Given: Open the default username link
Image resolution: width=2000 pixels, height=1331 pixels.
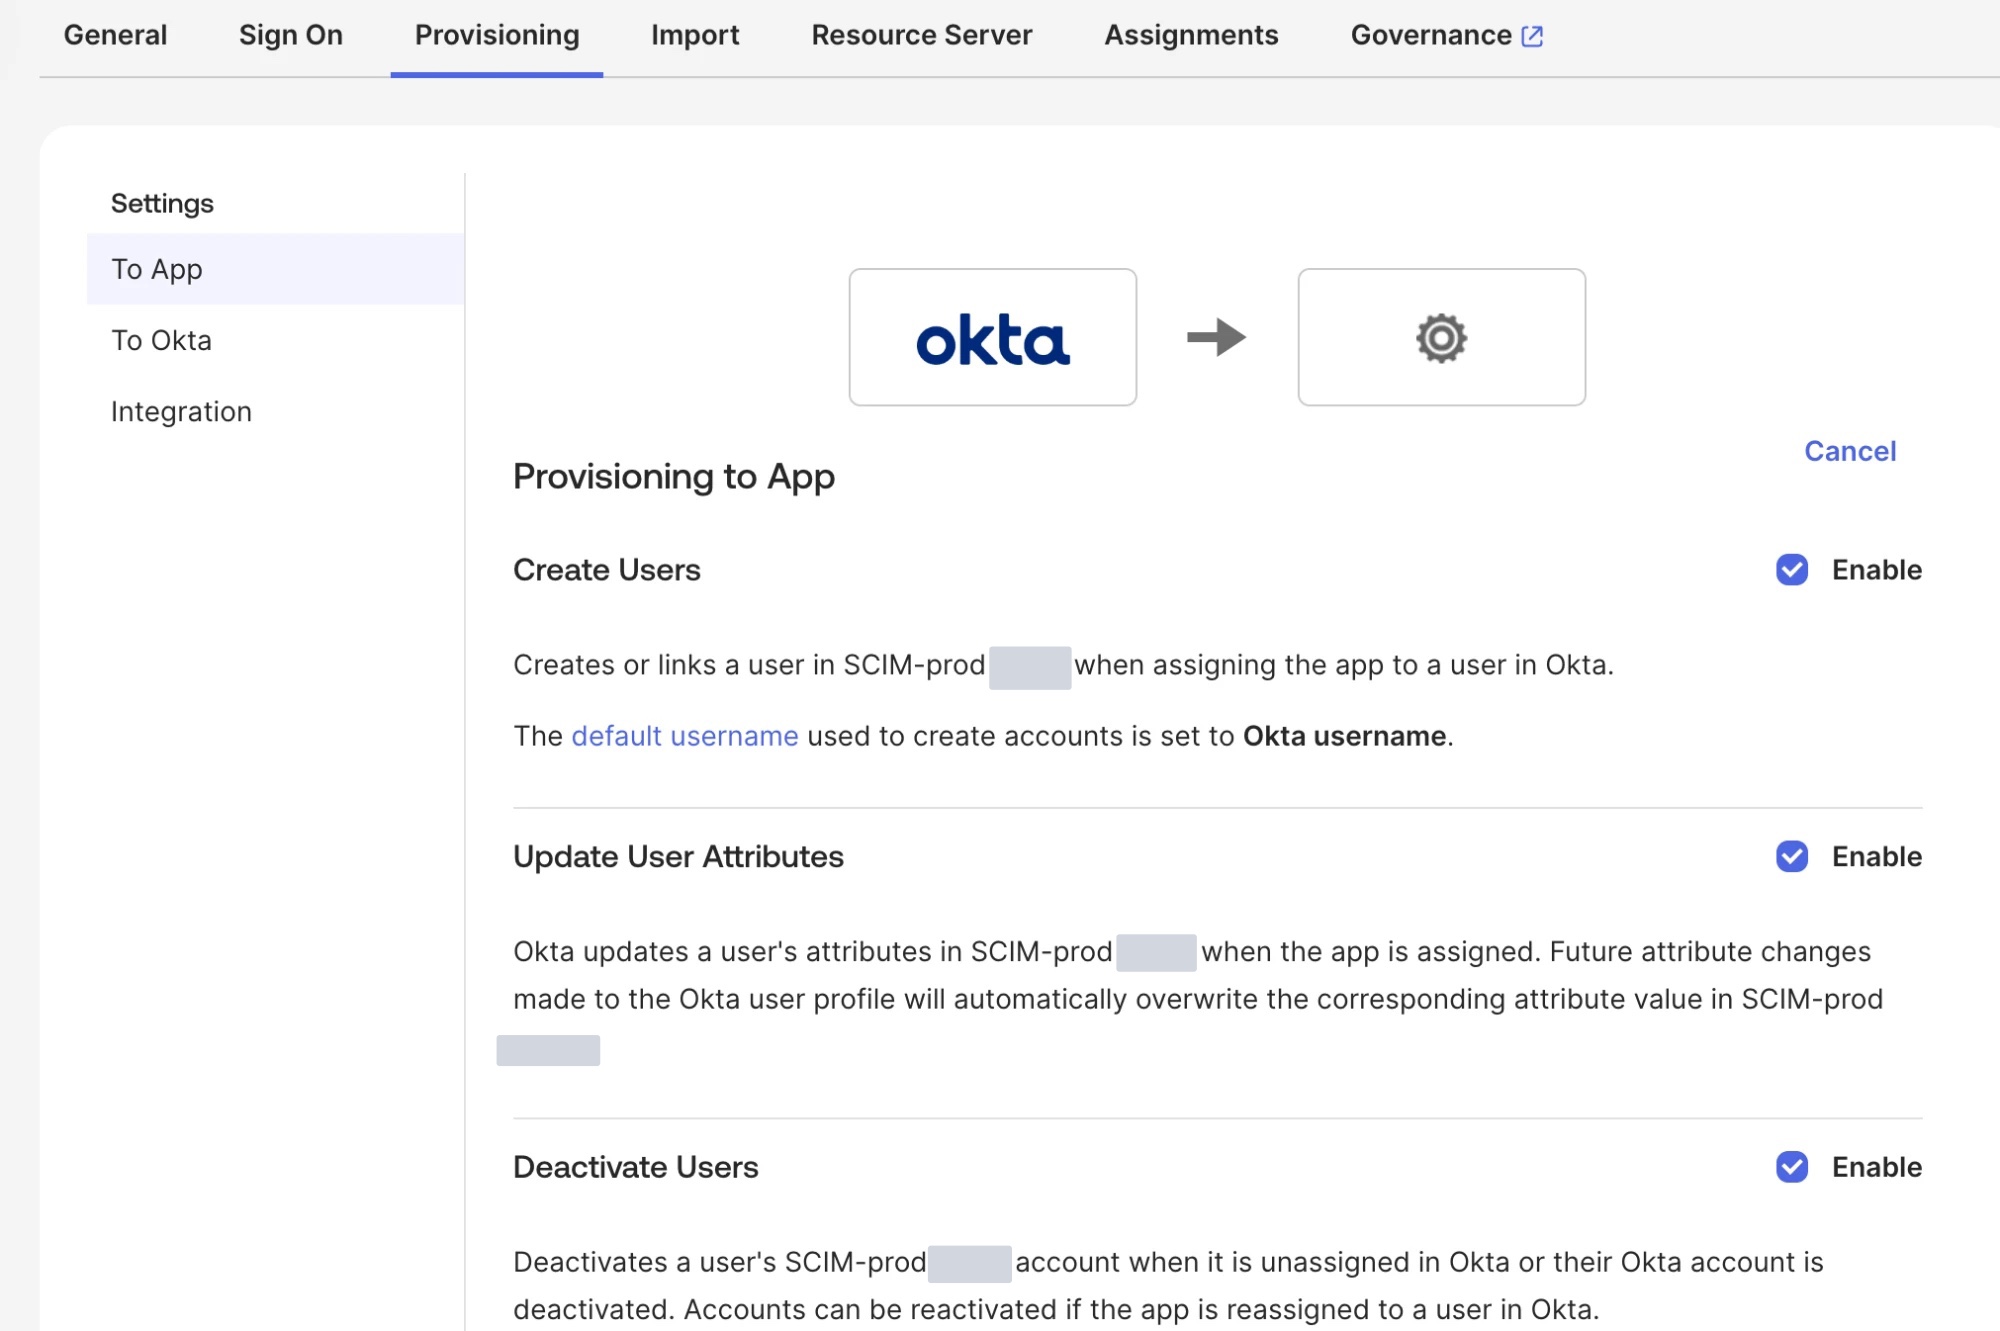Looking at the screenshot, I should (x=684, y=736).
